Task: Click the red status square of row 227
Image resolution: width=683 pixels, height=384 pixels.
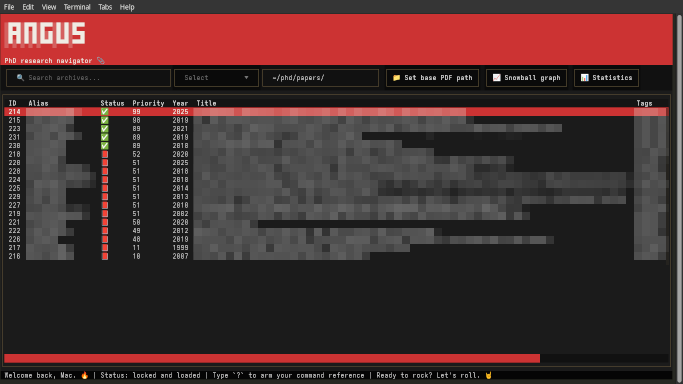Action: pyautogui.click(x=105, y=205)
